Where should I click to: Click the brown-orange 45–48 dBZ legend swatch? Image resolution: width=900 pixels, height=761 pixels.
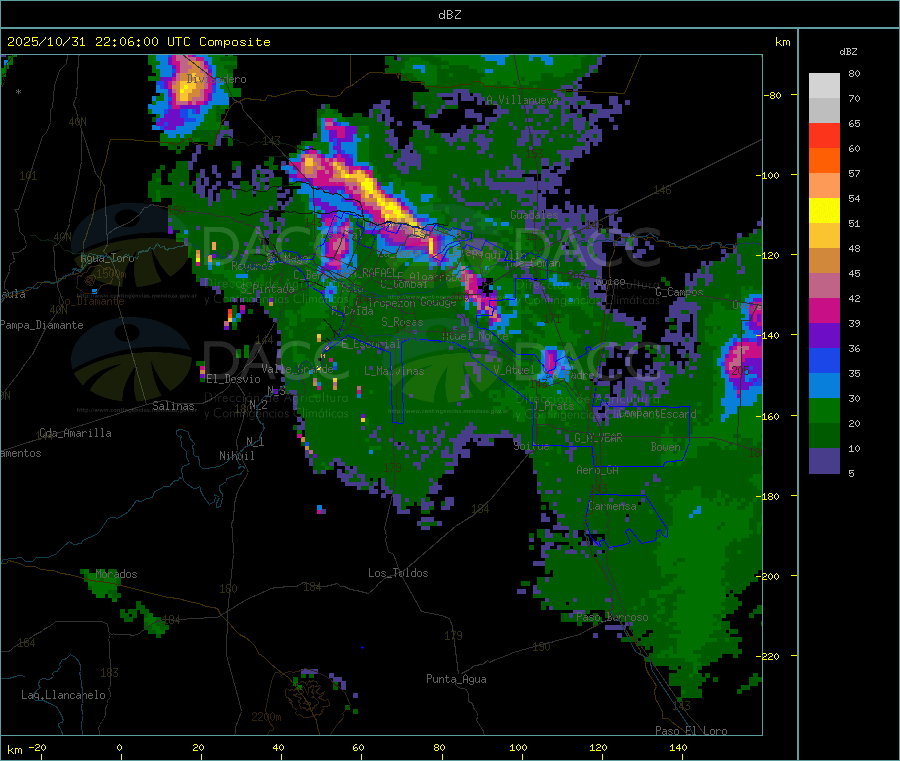pos(824,261)
